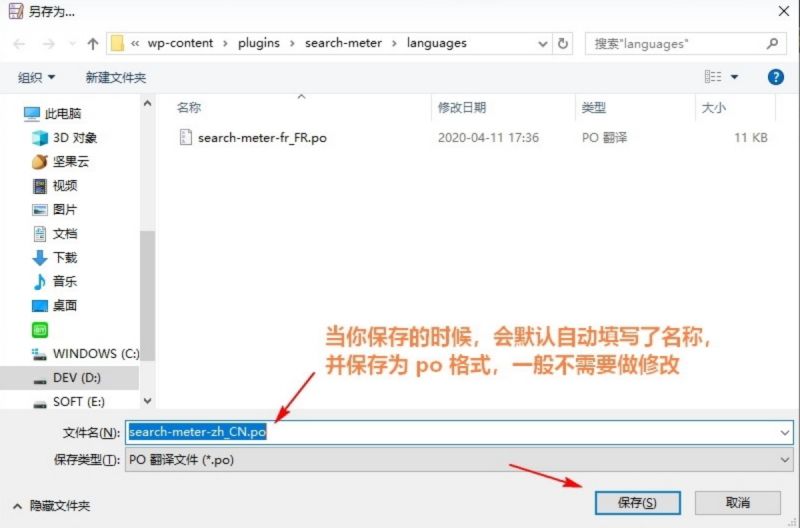Open the address bar path history dropdown
The height and width of the screenshot is (528, 800).
[x=542, y=44]
